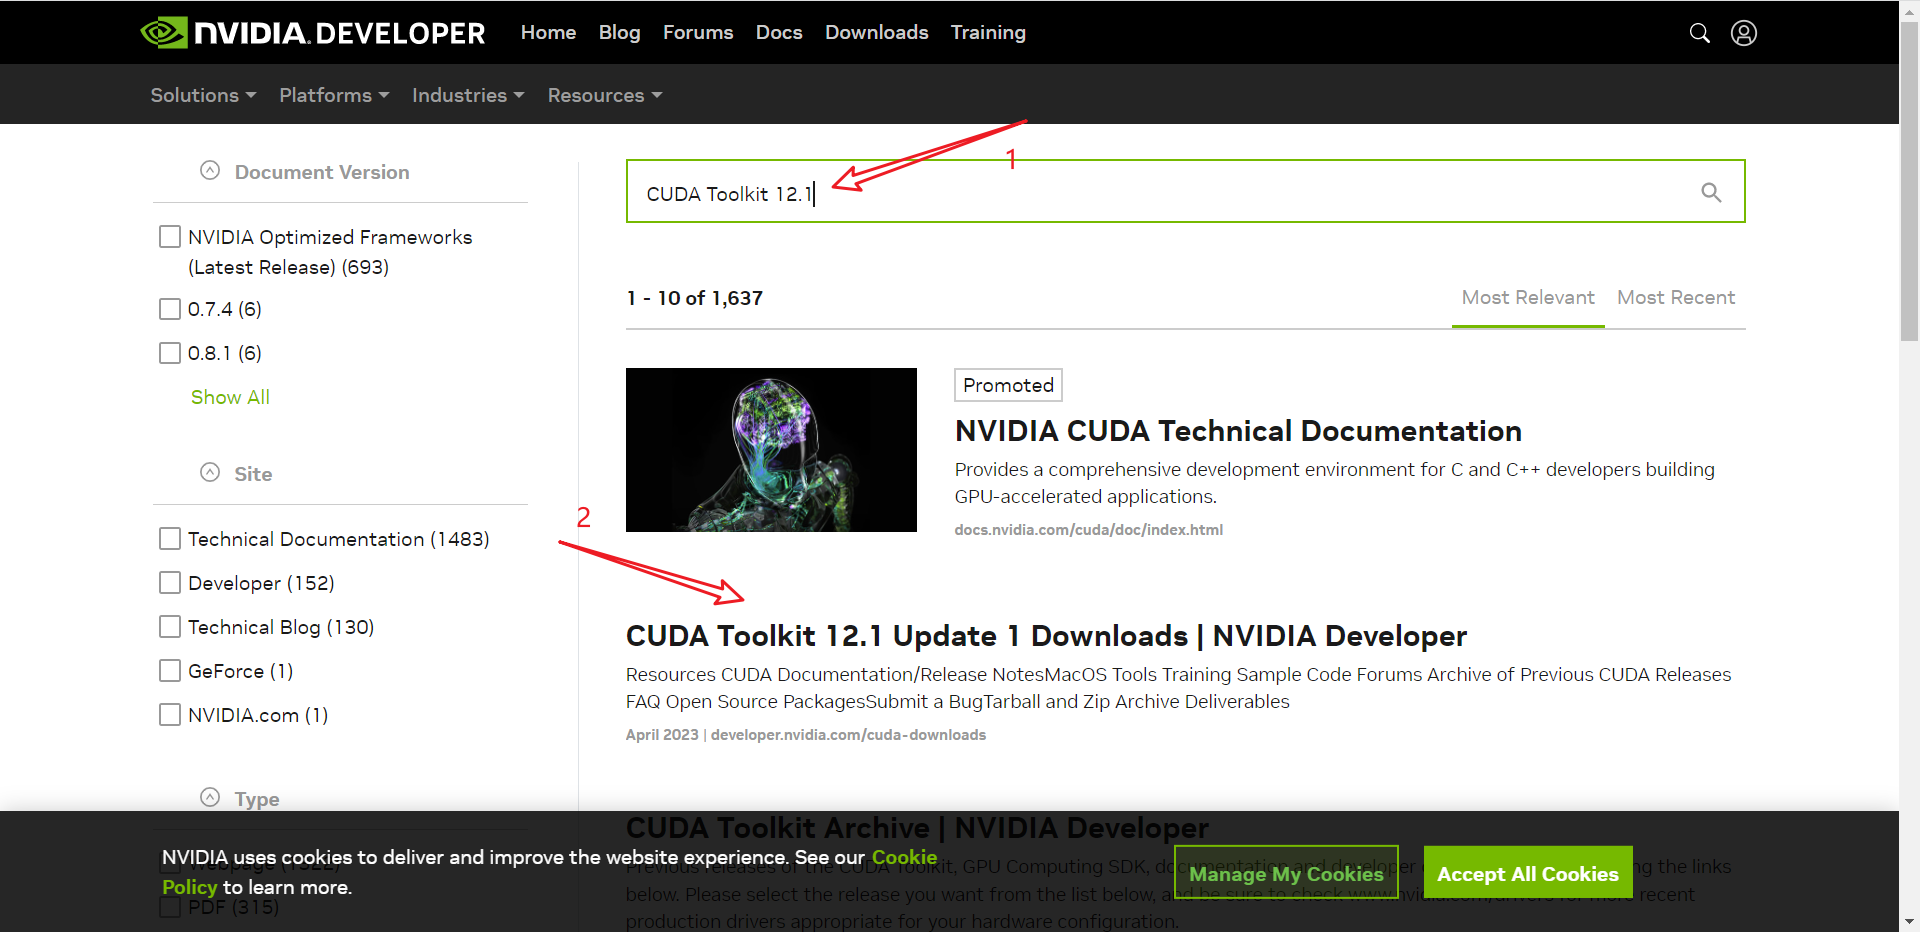Collapse the Site filter section

pos(210,473)
